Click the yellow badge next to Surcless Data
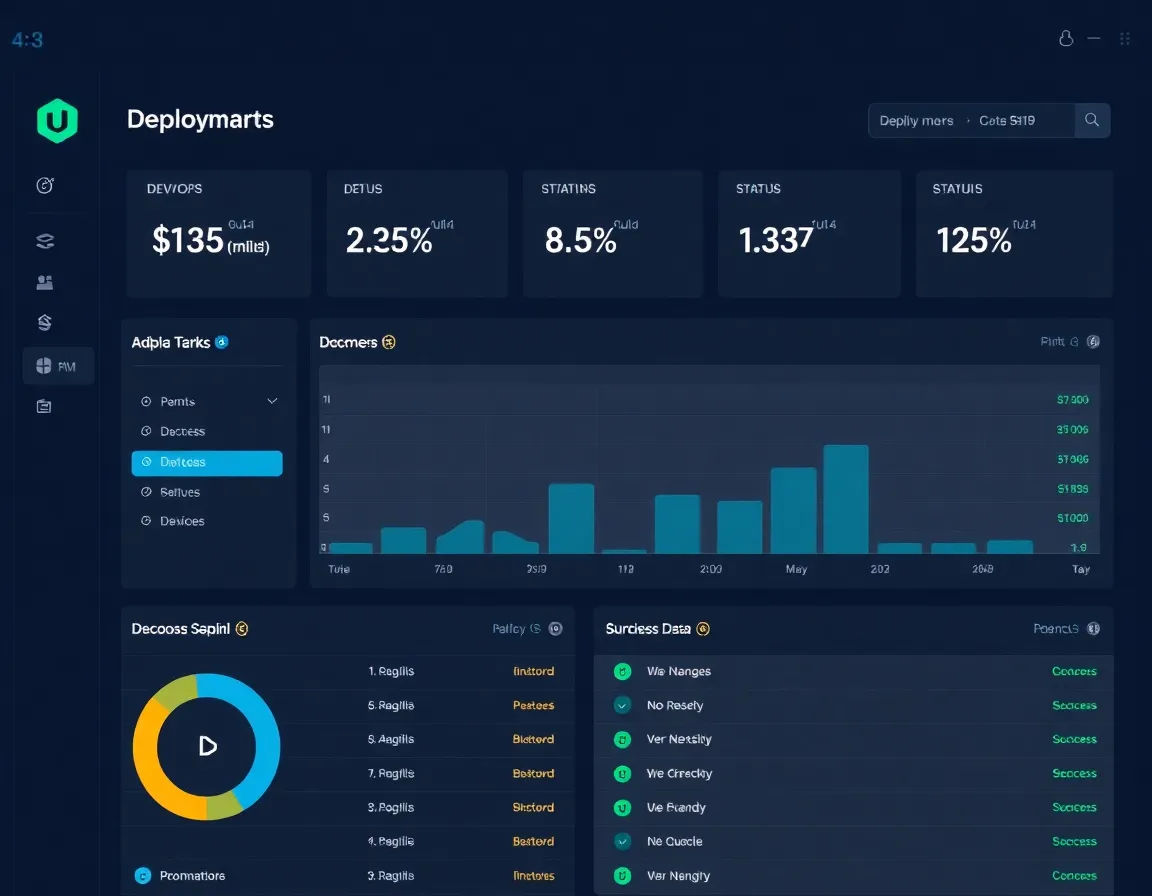Viewport: 1152px width, 896px height. [703, 629]
